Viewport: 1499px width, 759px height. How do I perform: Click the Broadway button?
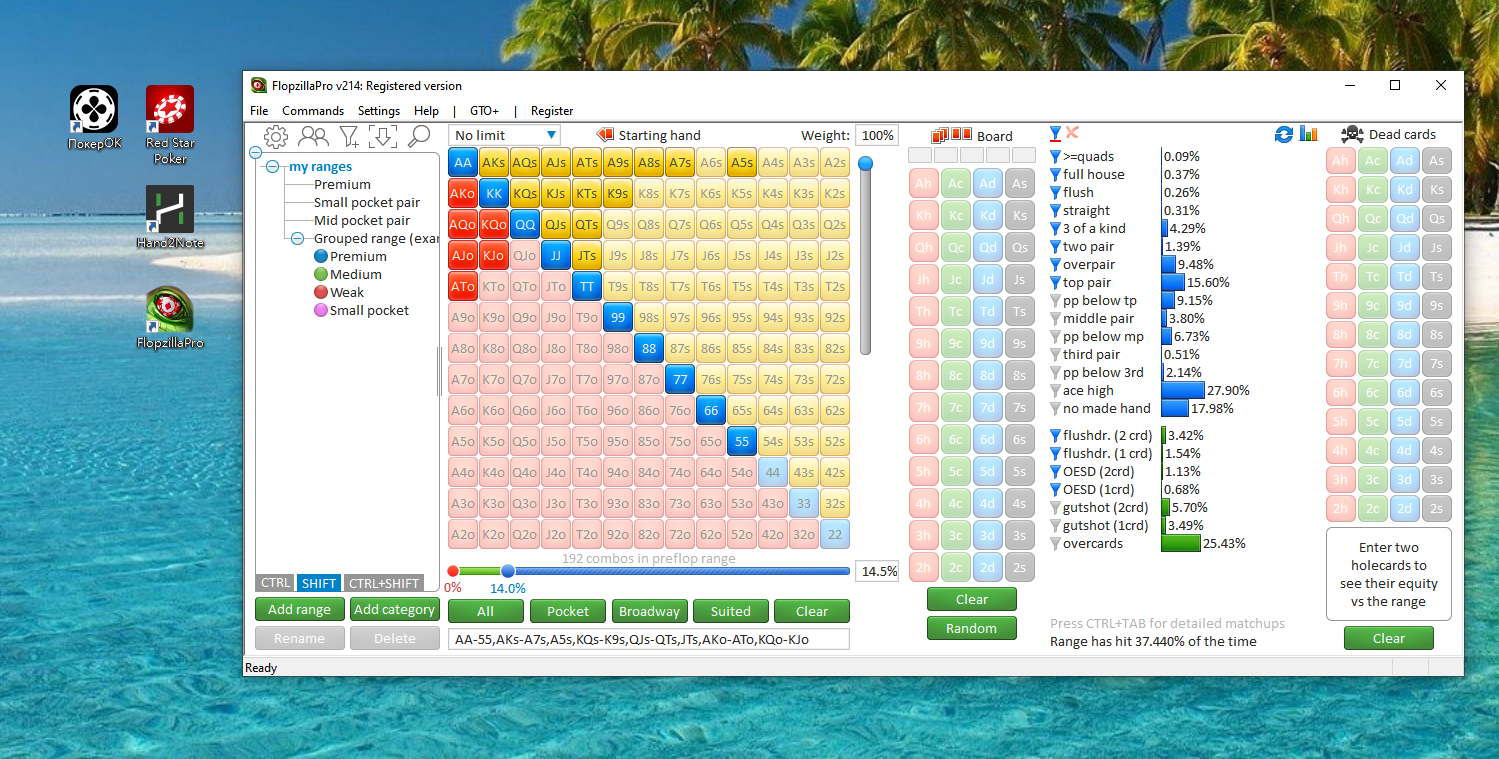tap(649, 611)
